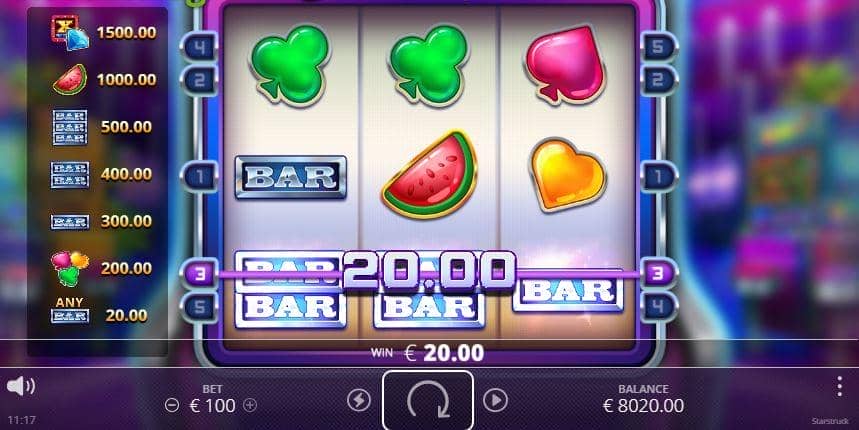Click the watermelon 1000.00 paytable entry
Viewport: 859px width, 430px height.
click(x=104, y=80)
